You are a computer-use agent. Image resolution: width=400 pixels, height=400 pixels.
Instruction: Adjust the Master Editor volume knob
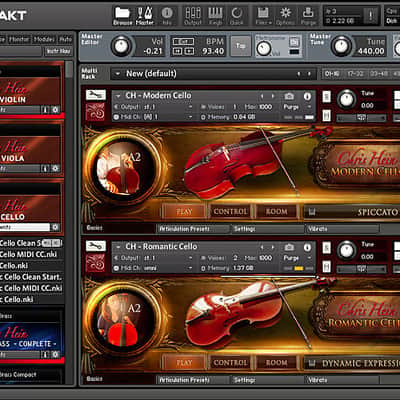[121, 46]
